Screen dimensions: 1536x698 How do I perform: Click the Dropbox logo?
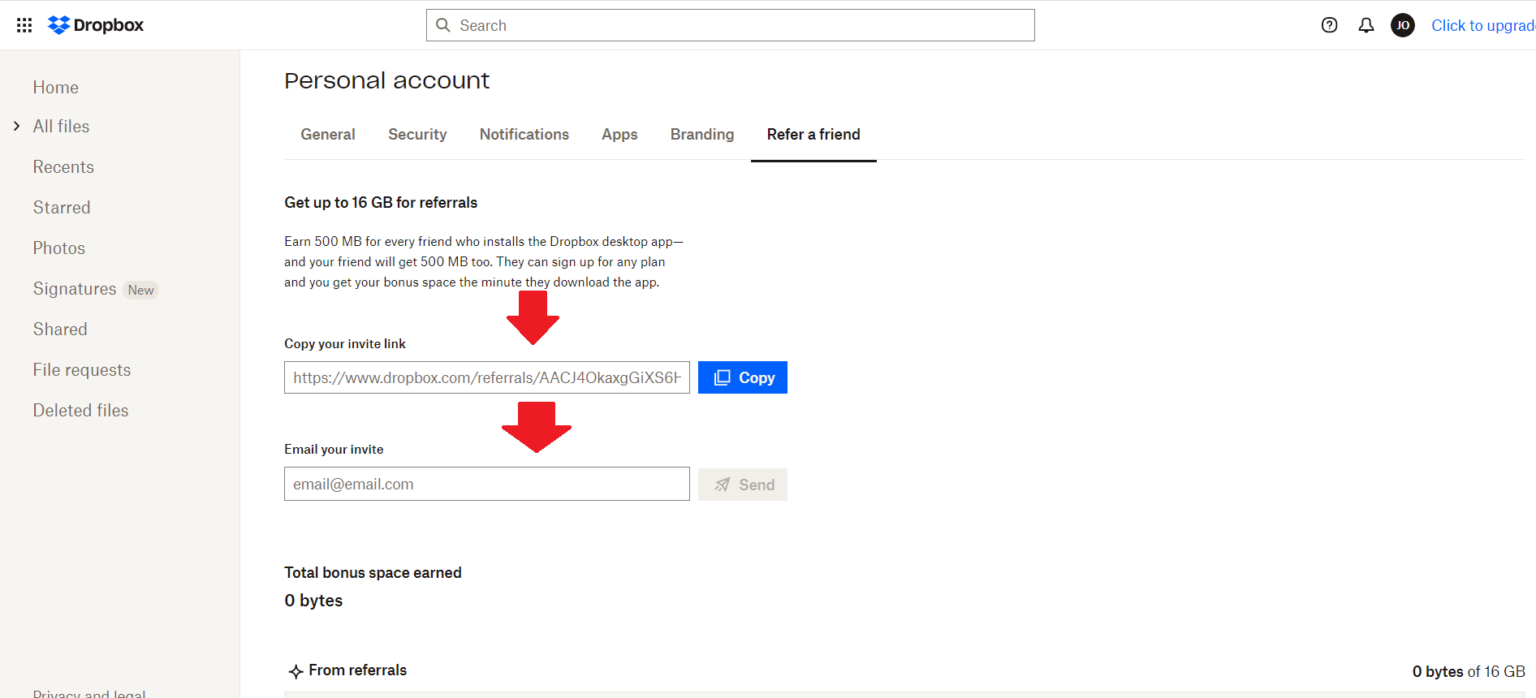click(x=95, y=24)
